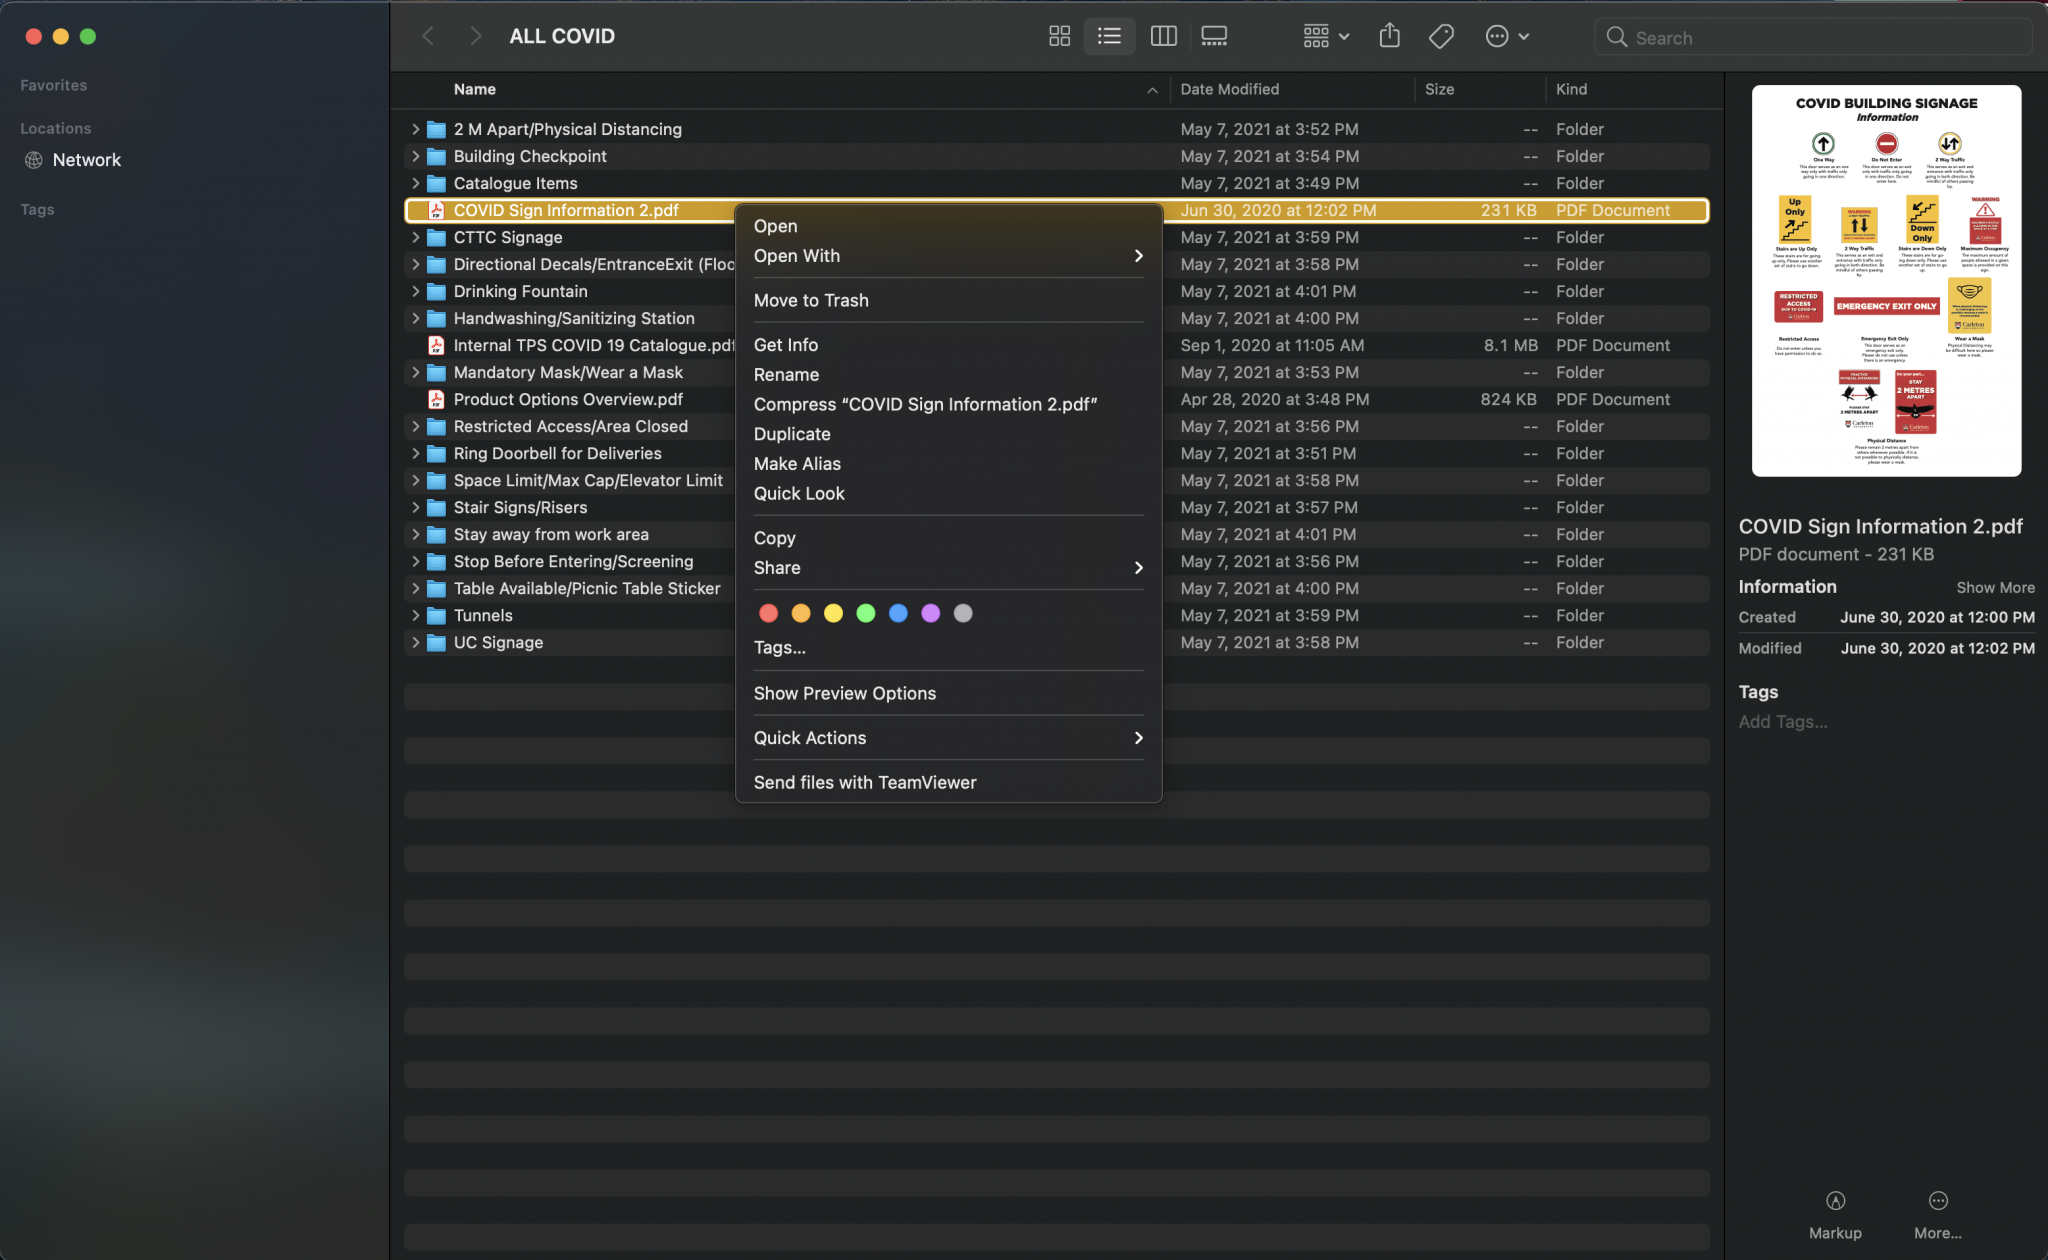Switch to column view
This screenshot has width=2048, height=1260.
(1163, 36)
